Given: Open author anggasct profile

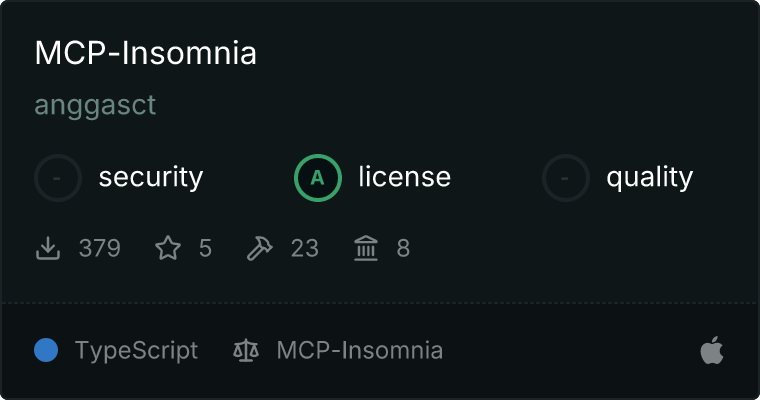Looking at the screenshot, I should tap(95, 105).
